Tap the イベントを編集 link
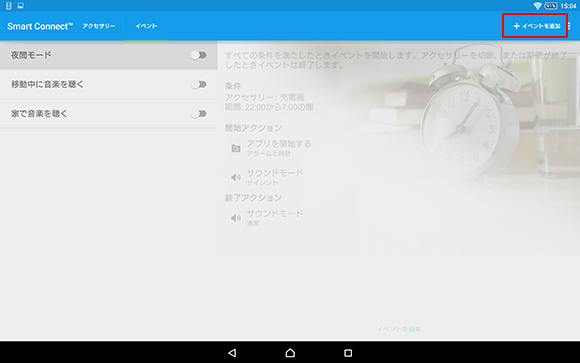The height and width of the screenshot is (363, 580). (399, 329)
